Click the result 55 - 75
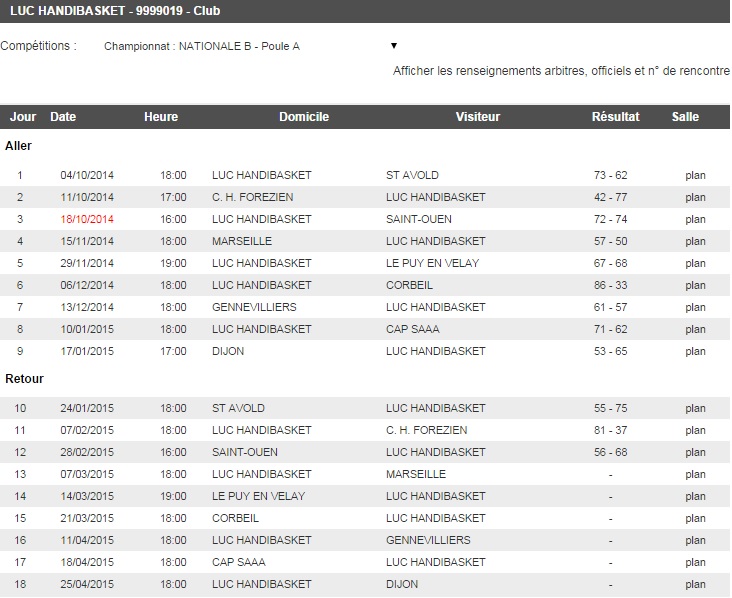This screenshot has width=732, height=598. tap(610, 408)
